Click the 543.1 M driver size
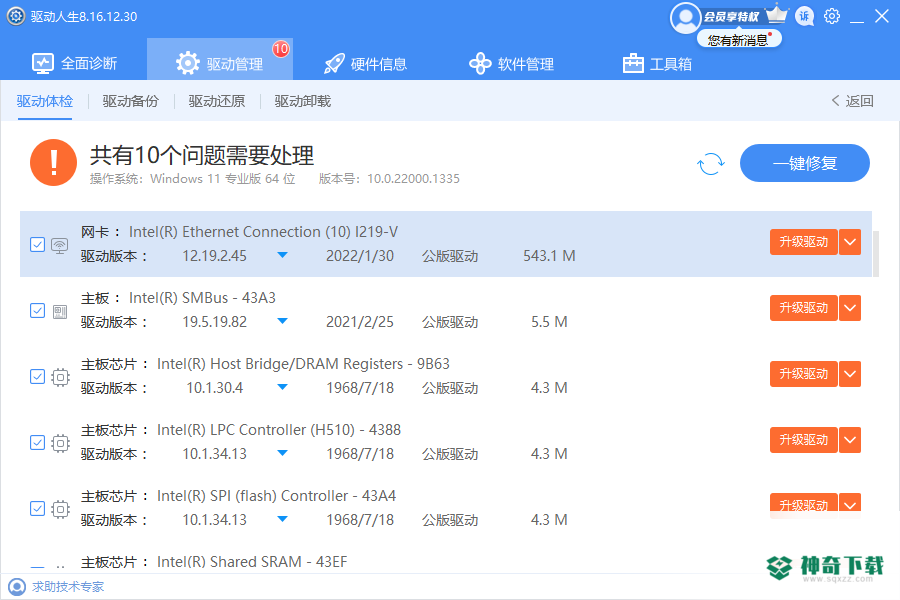 [x=549, y=256]
